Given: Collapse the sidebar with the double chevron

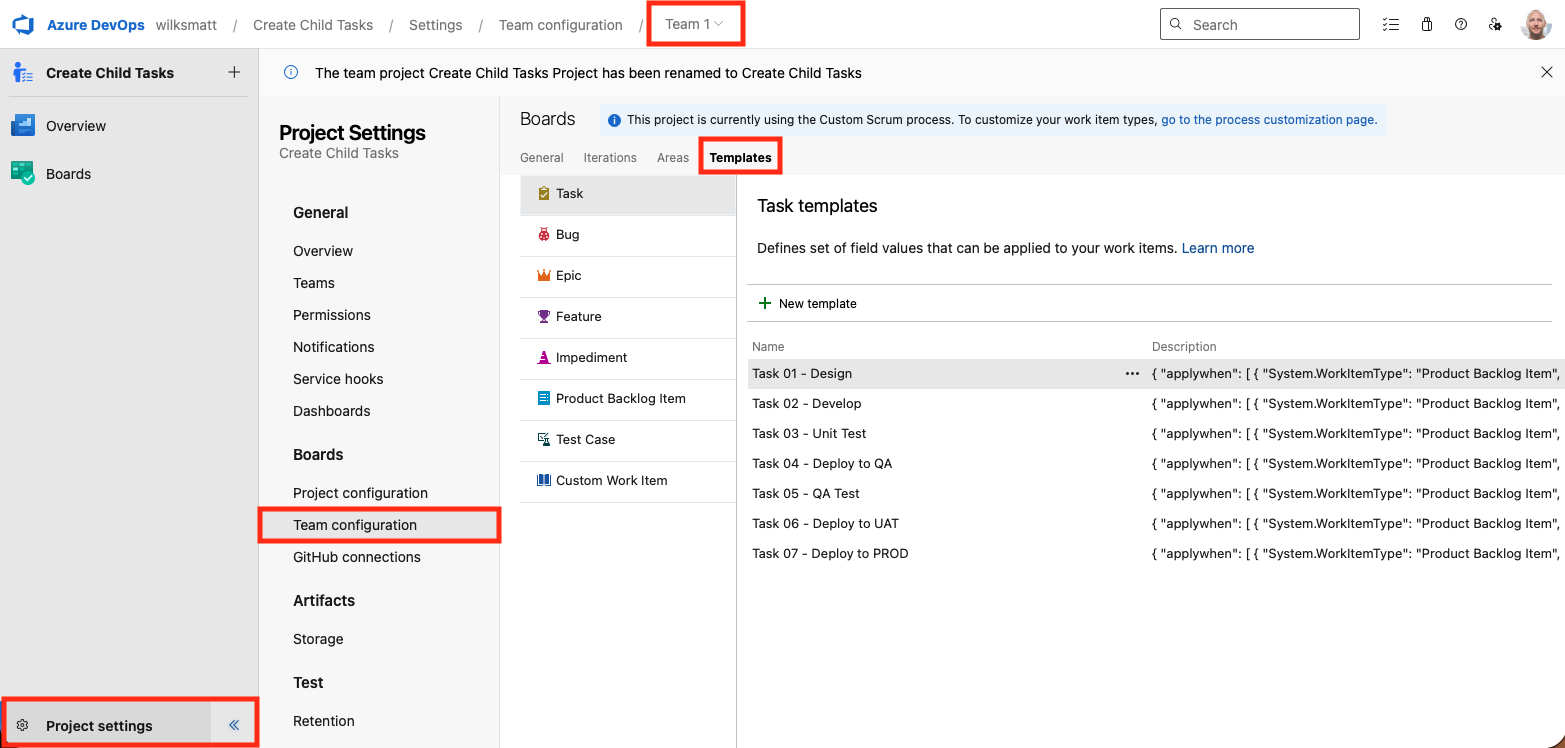Looking at the screenshot, I should tap(234, 725).
